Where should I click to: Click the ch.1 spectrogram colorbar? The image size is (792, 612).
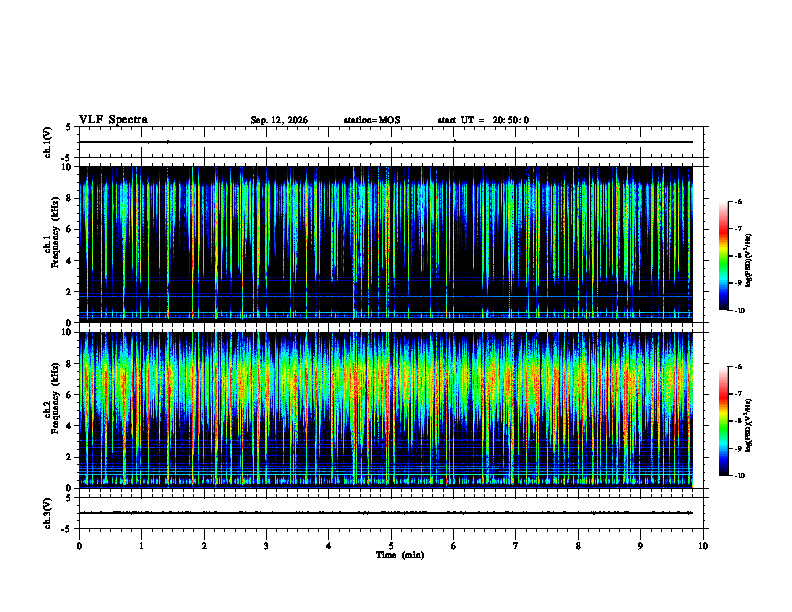(x=723, y=256)
